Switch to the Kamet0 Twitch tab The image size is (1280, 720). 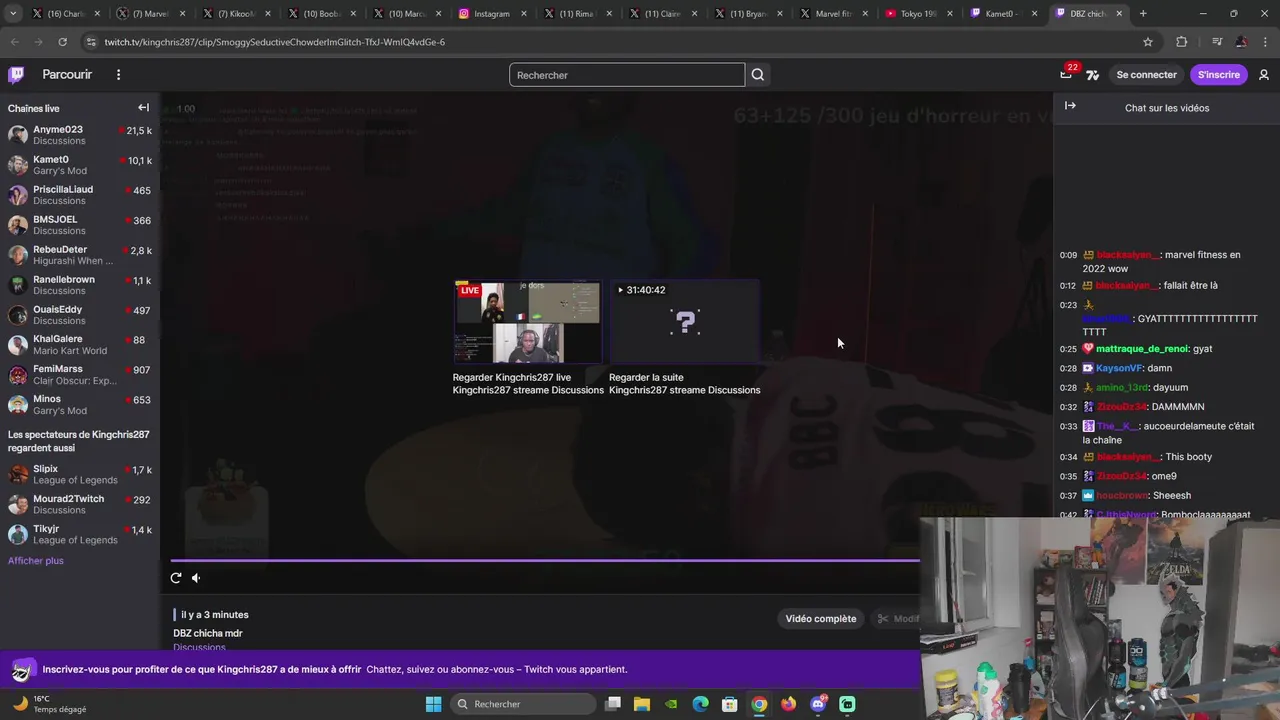(999, 14)
